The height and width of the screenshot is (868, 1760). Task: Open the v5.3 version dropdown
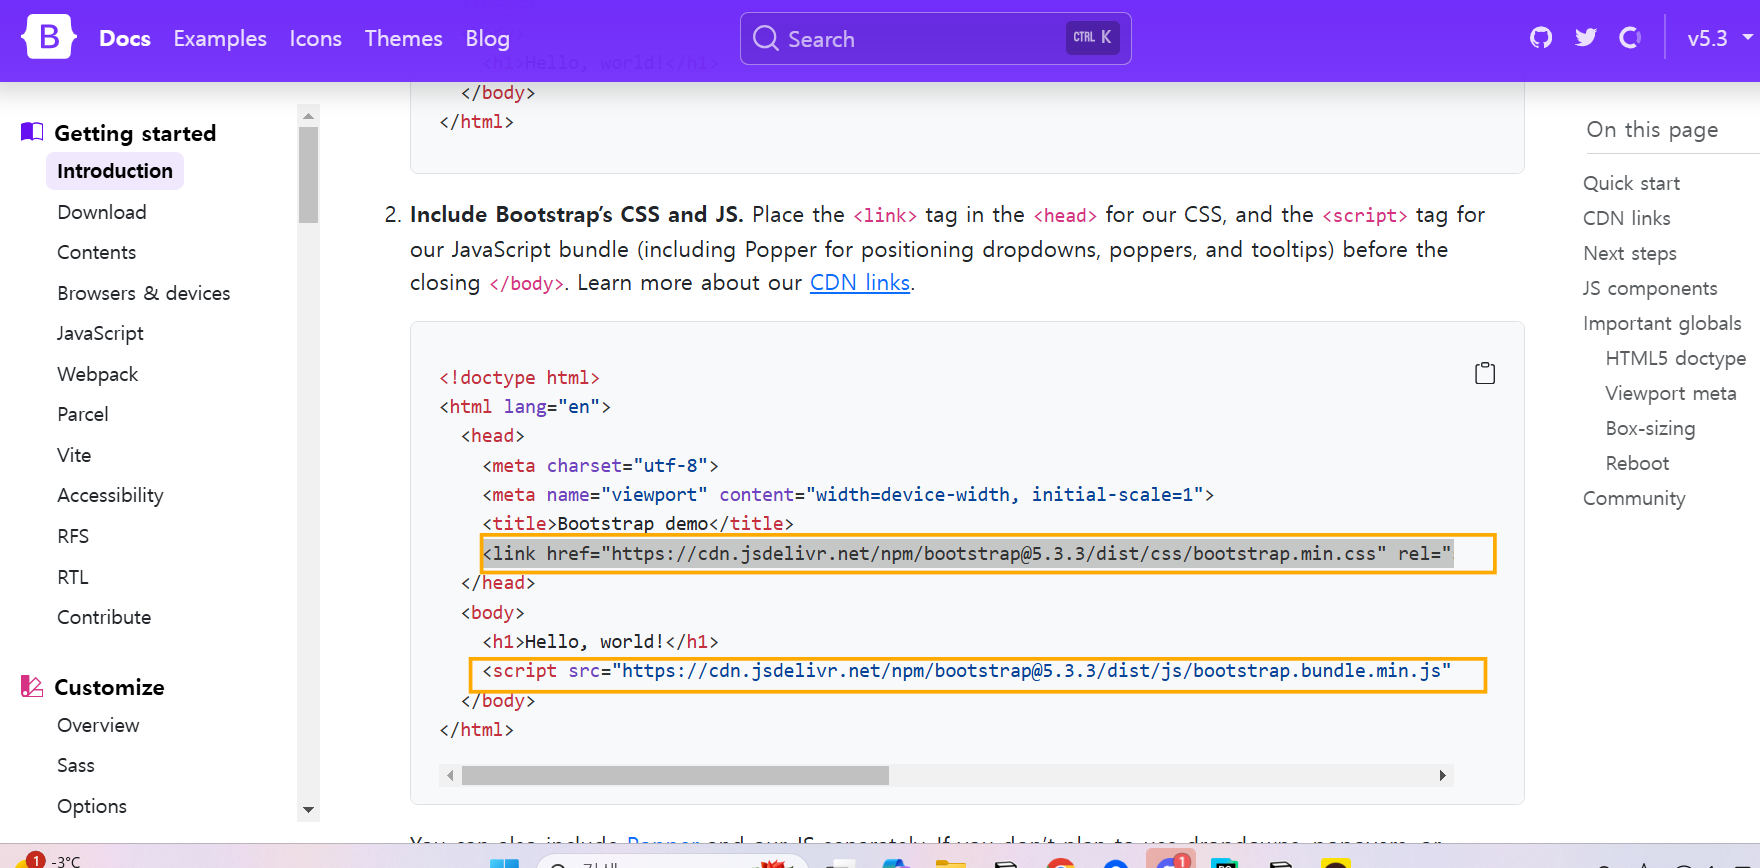coord(1719,38)
